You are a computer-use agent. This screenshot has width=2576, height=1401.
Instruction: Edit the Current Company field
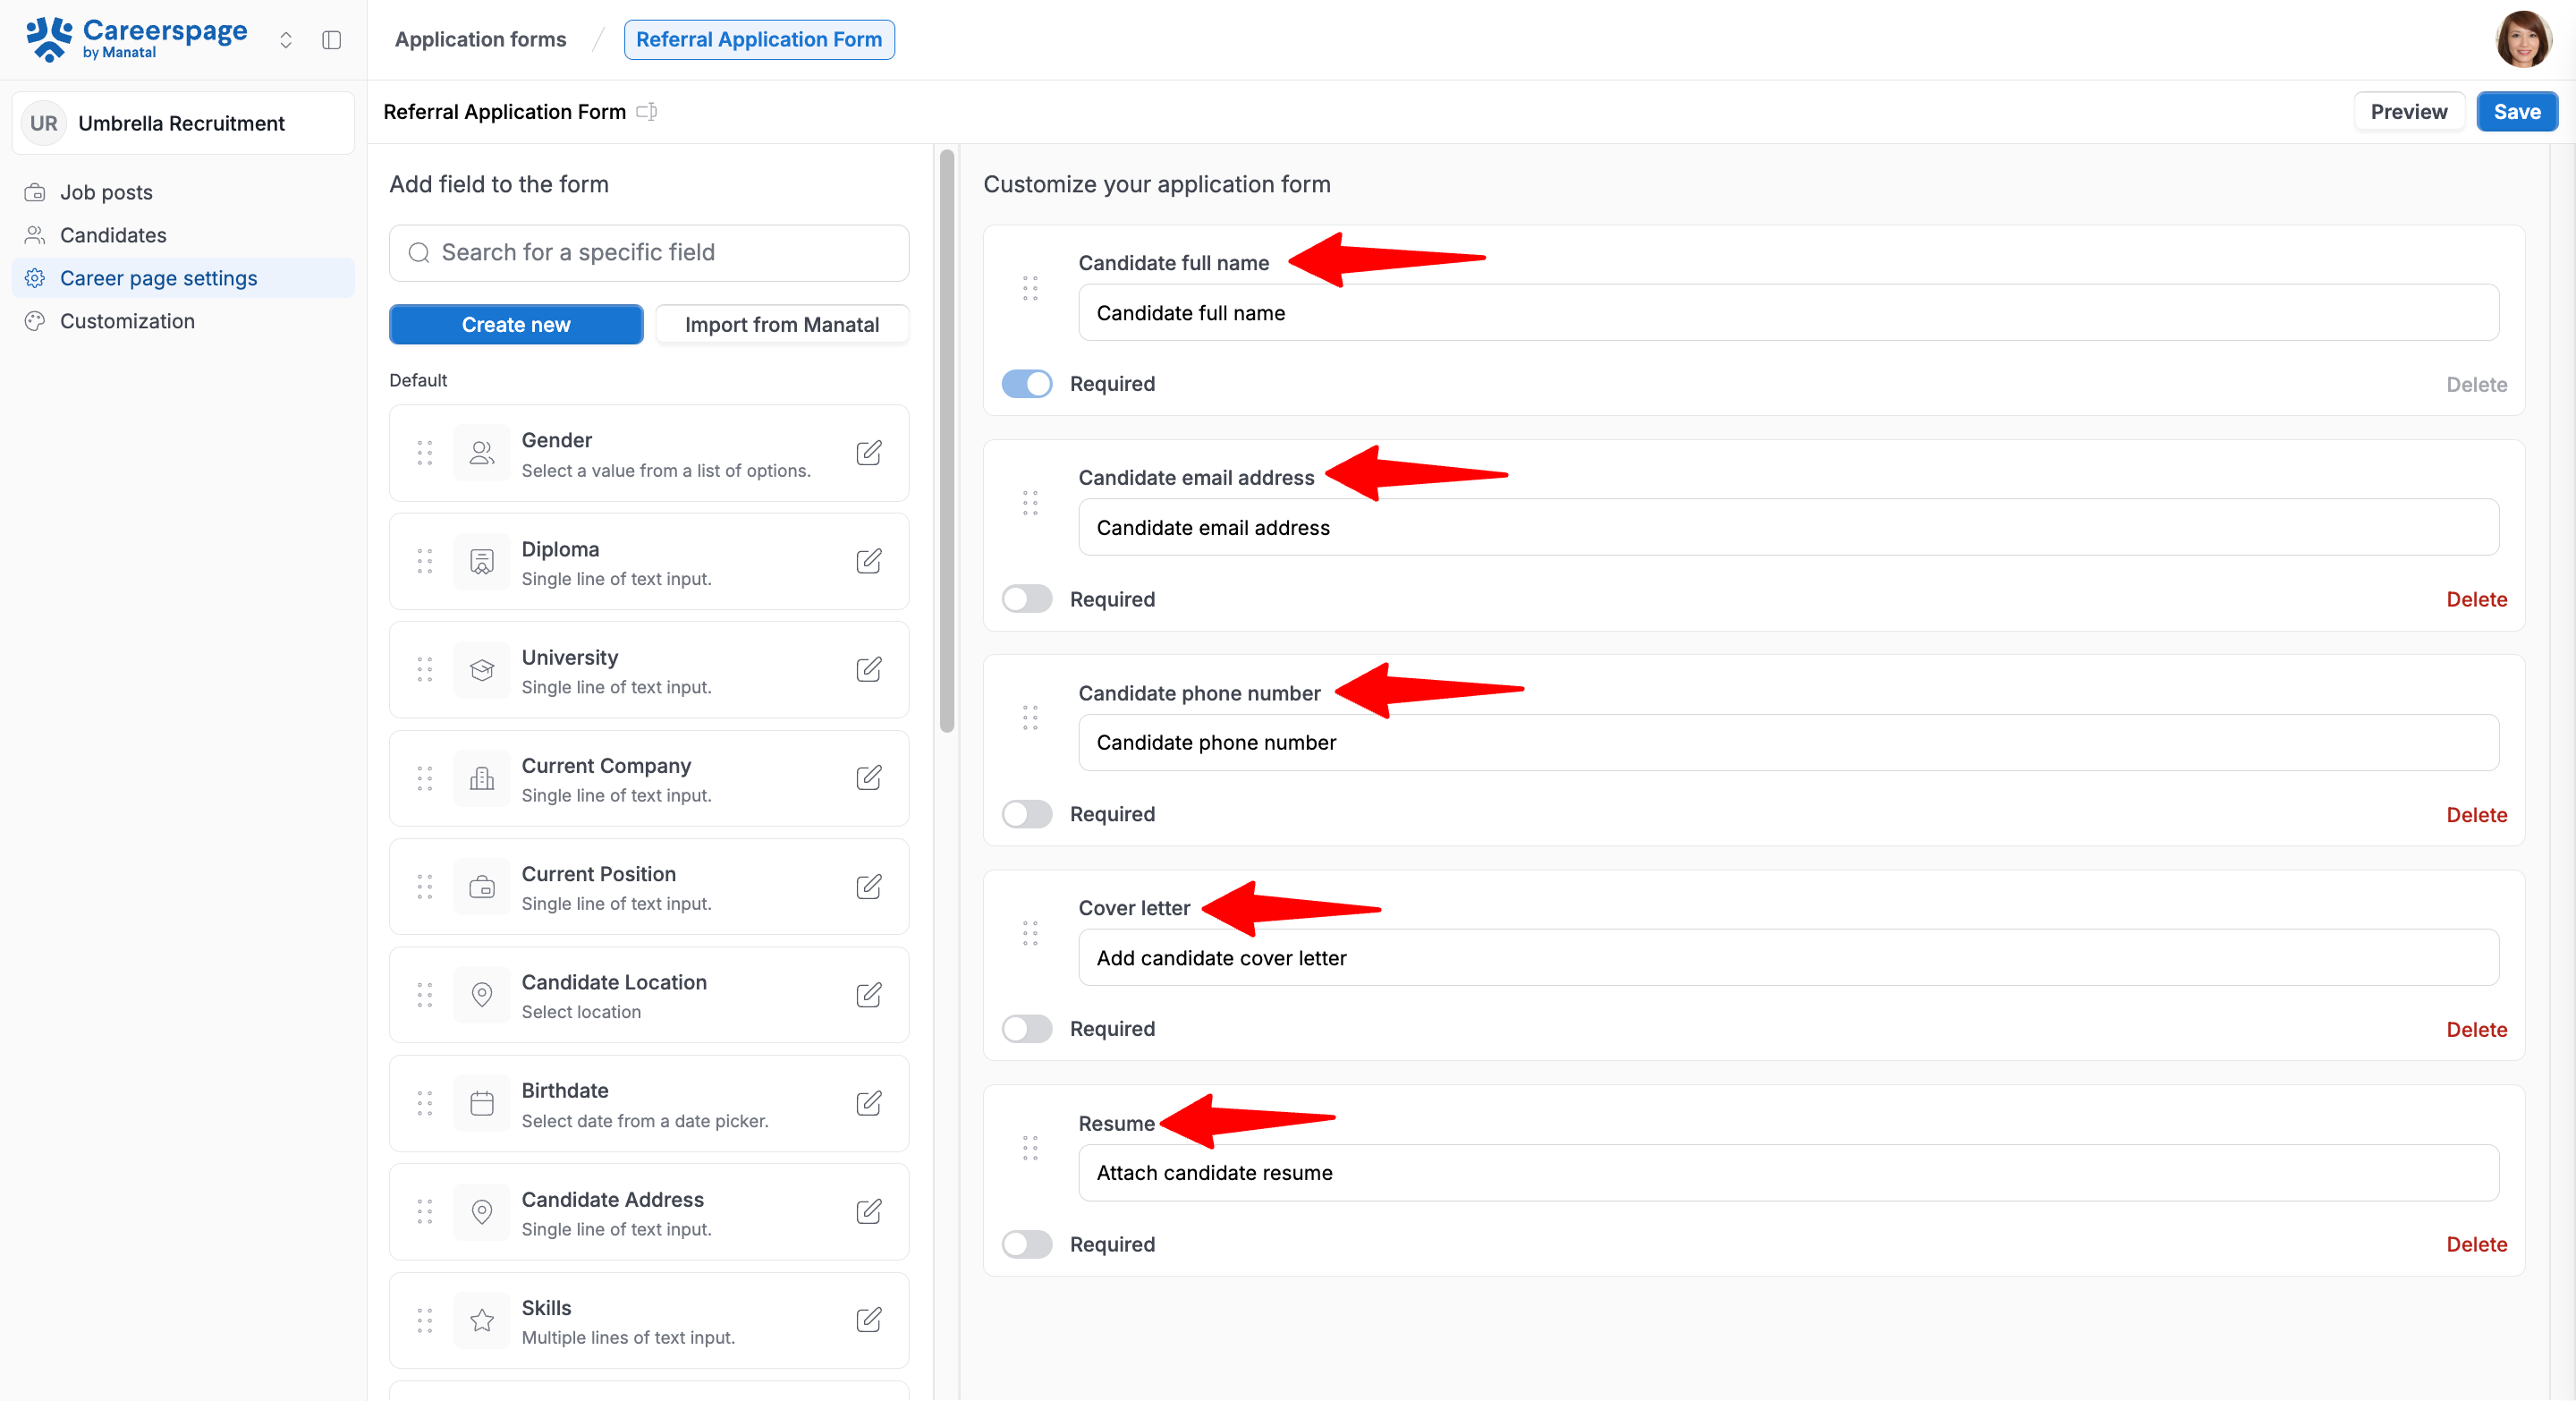click(x=869, y=778)
